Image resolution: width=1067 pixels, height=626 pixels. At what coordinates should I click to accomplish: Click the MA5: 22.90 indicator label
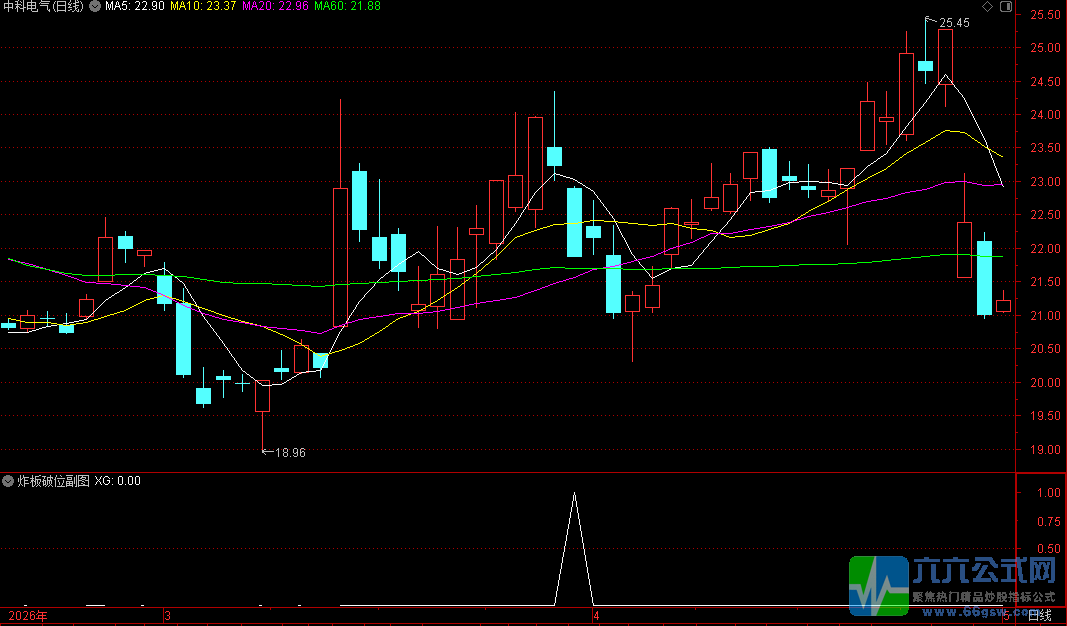(135, 7)
